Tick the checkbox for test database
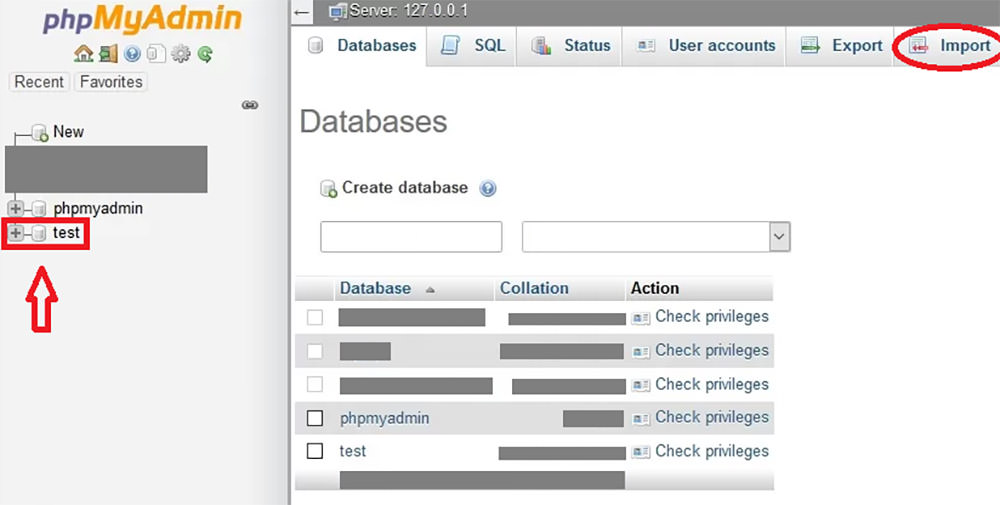Screen dimensions: 1000x505 tap(315, 451)
